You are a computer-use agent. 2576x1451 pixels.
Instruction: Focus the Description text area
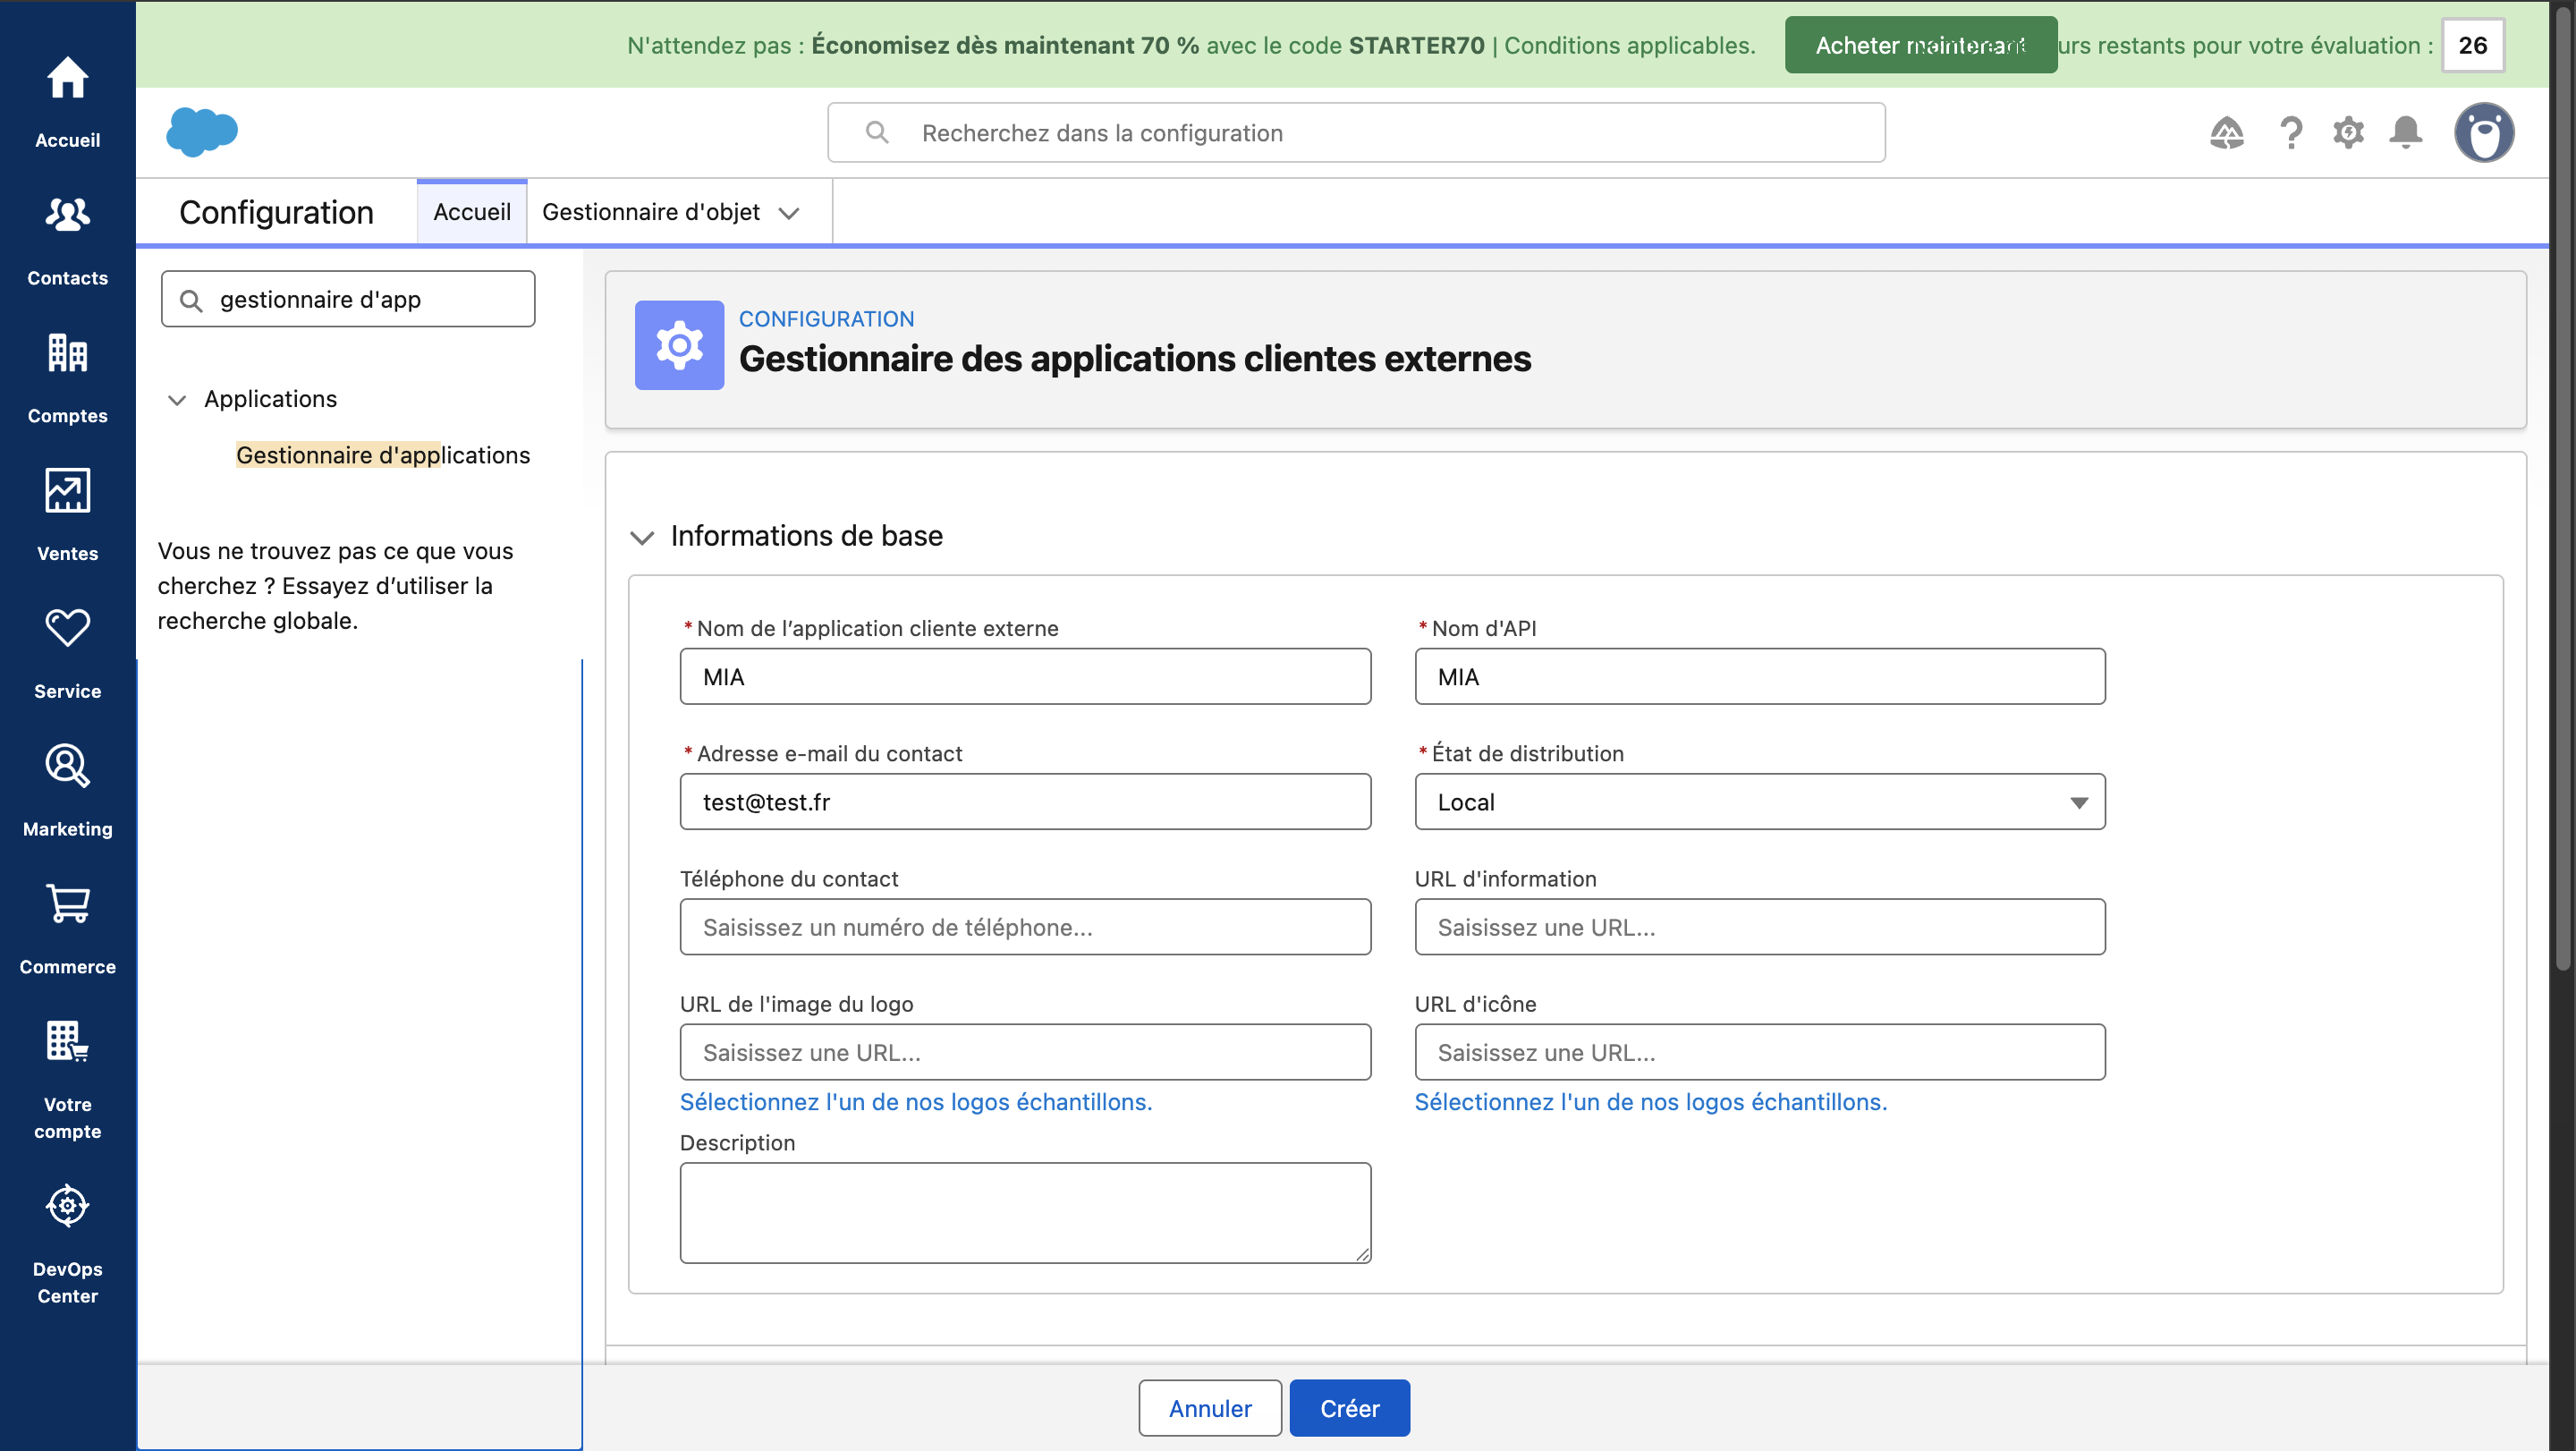pyautogui.click(x=1025, y=1212)
